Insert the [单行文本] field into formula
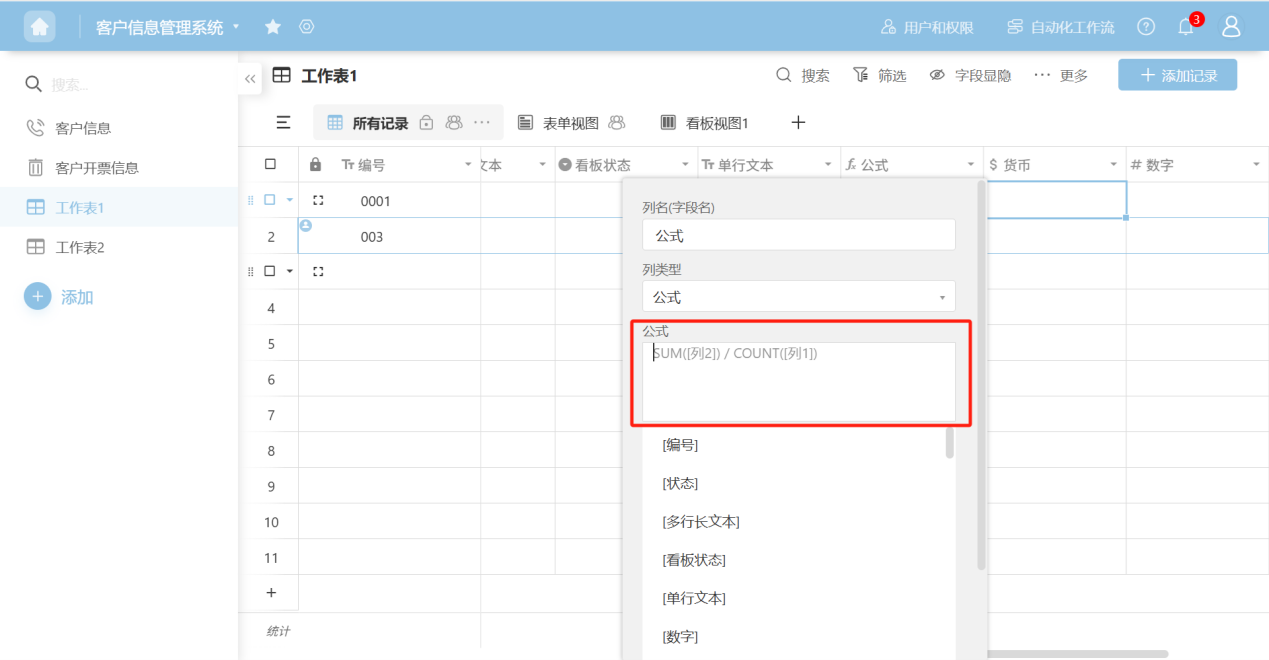The image size is (1269, 660). click(x=694, y=598)
